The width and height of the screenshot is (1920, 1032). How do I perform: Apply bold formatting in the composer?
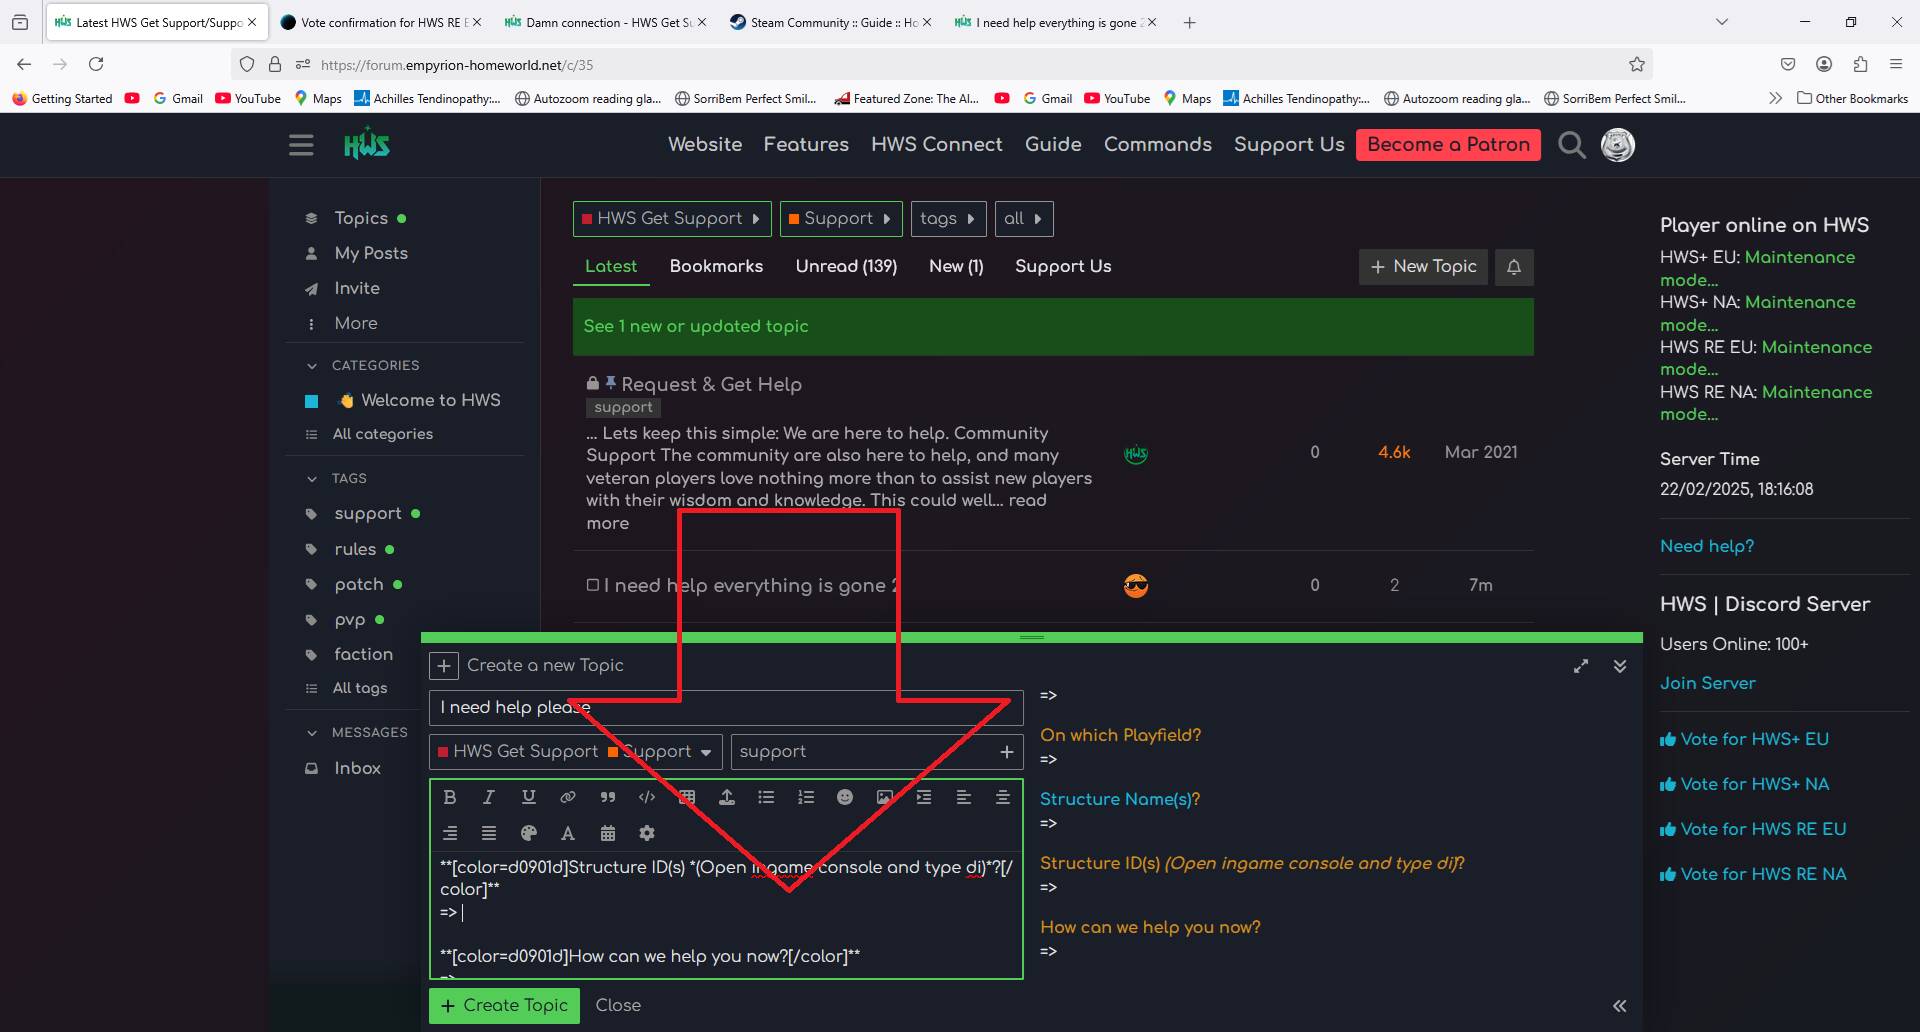(x=450, y=797)
